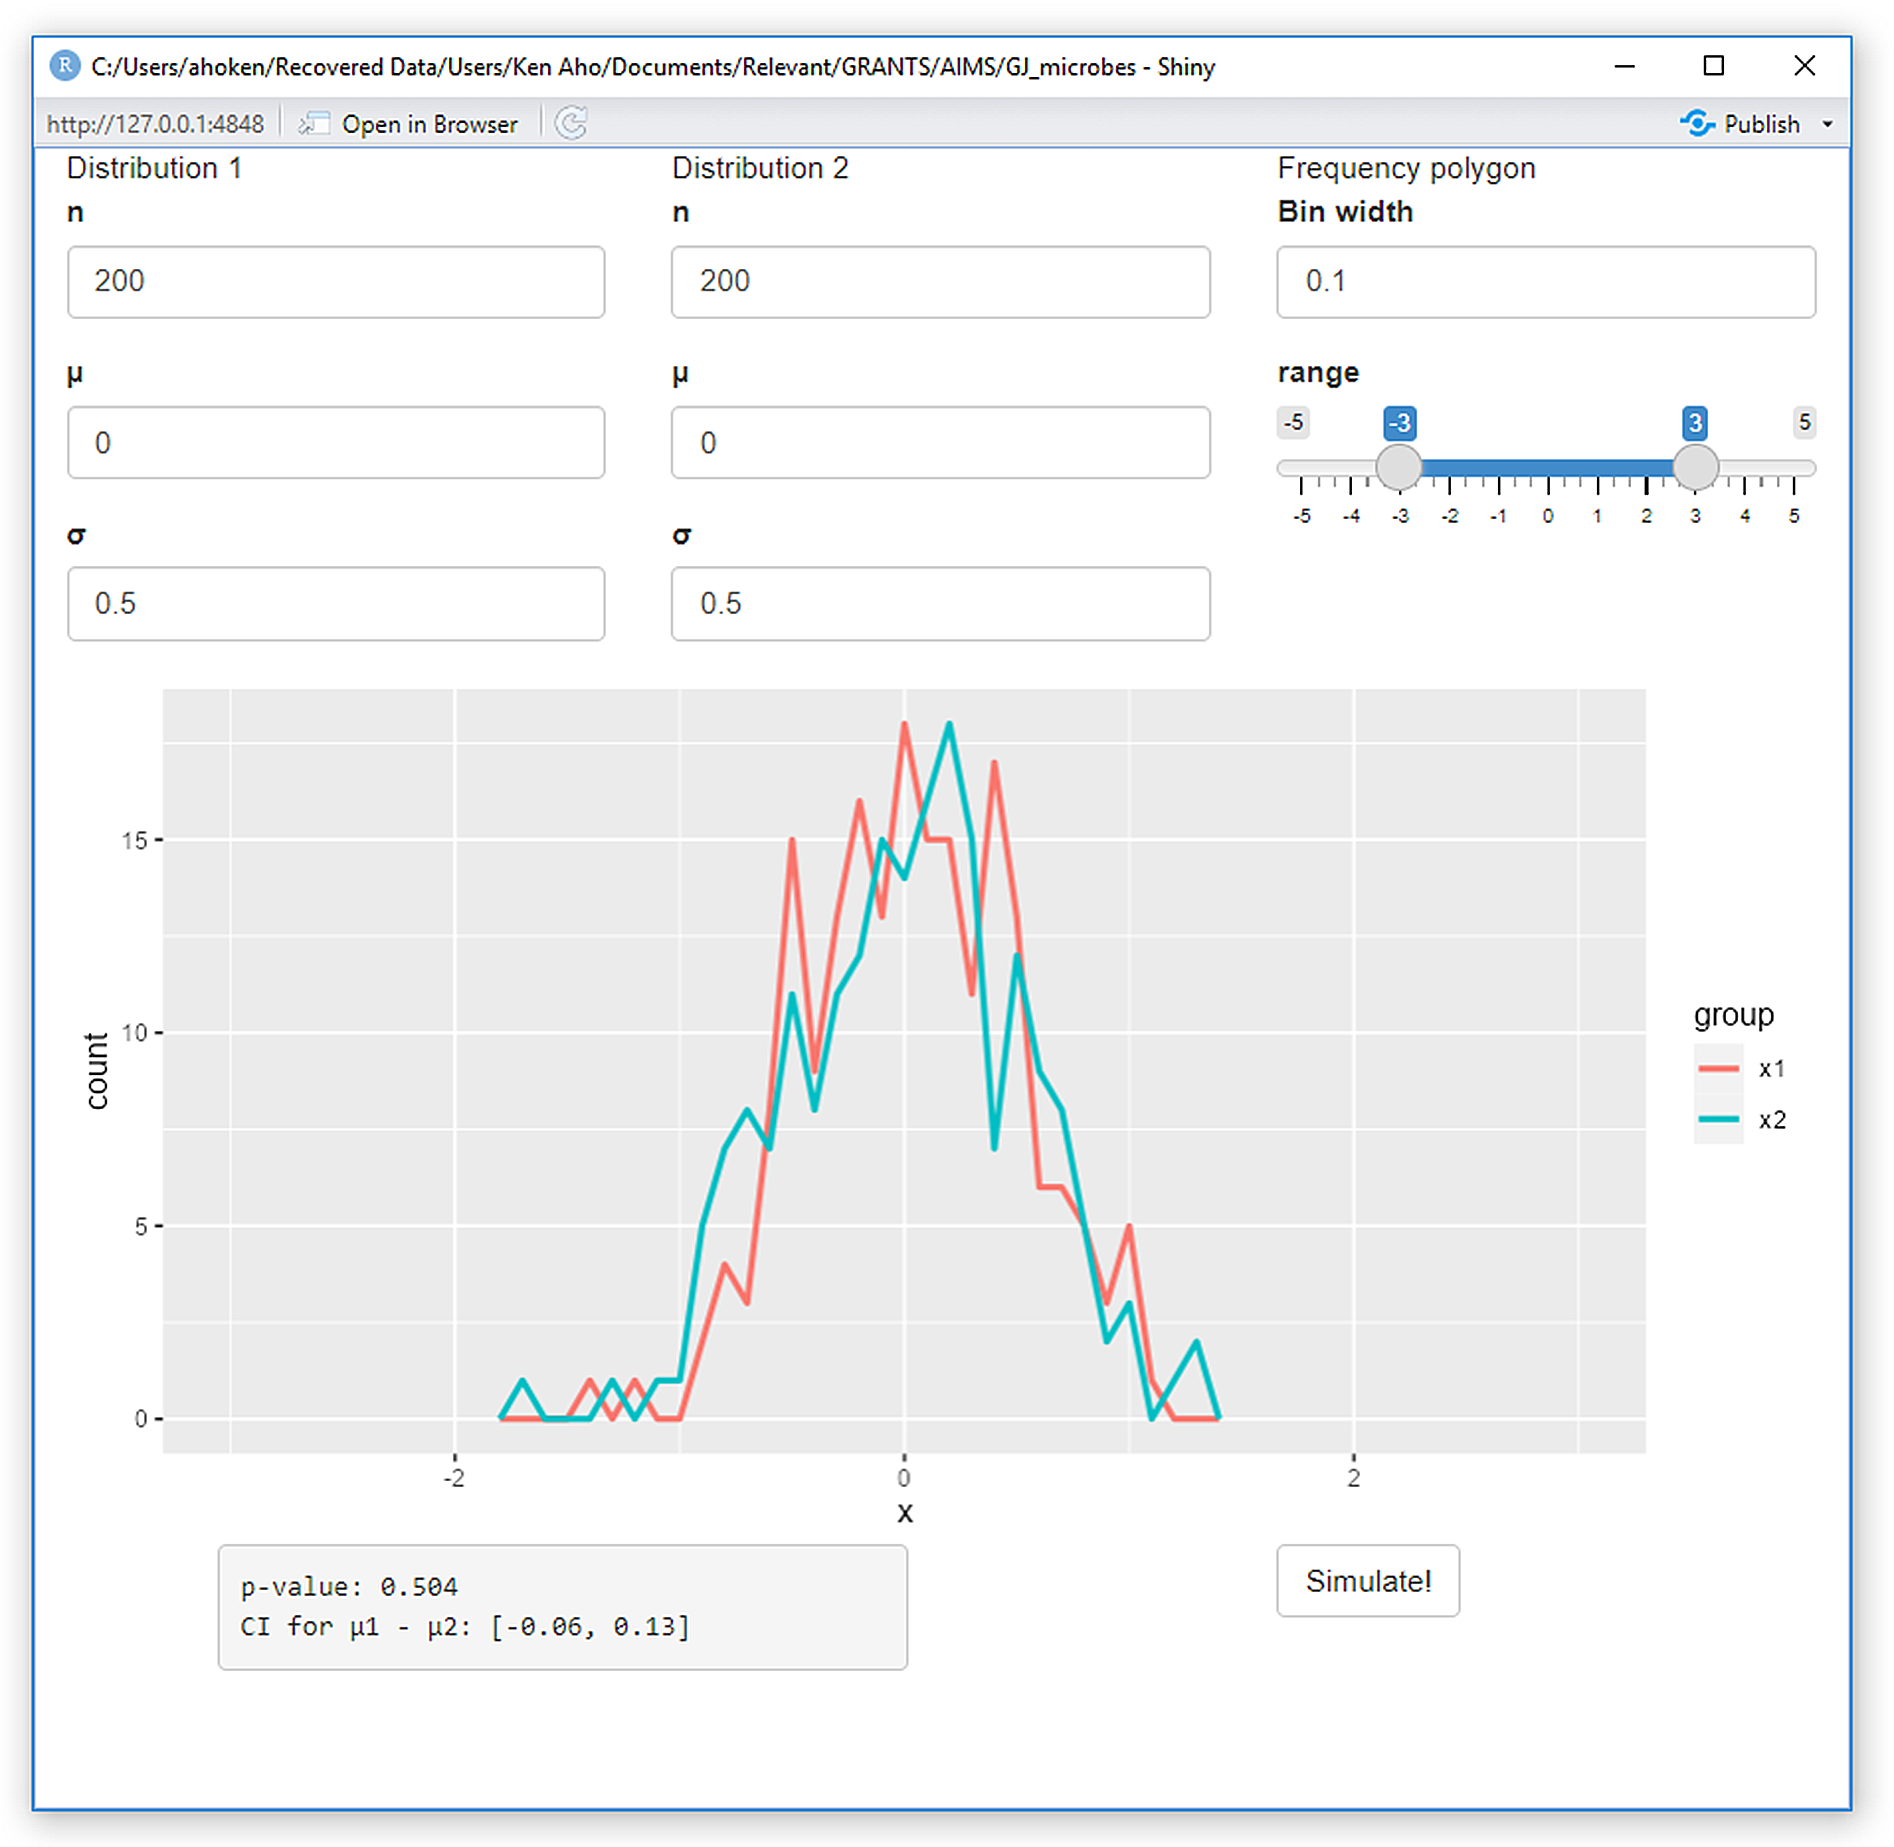Click the -5 minimum label of the range slider

tap(1293, 422)
